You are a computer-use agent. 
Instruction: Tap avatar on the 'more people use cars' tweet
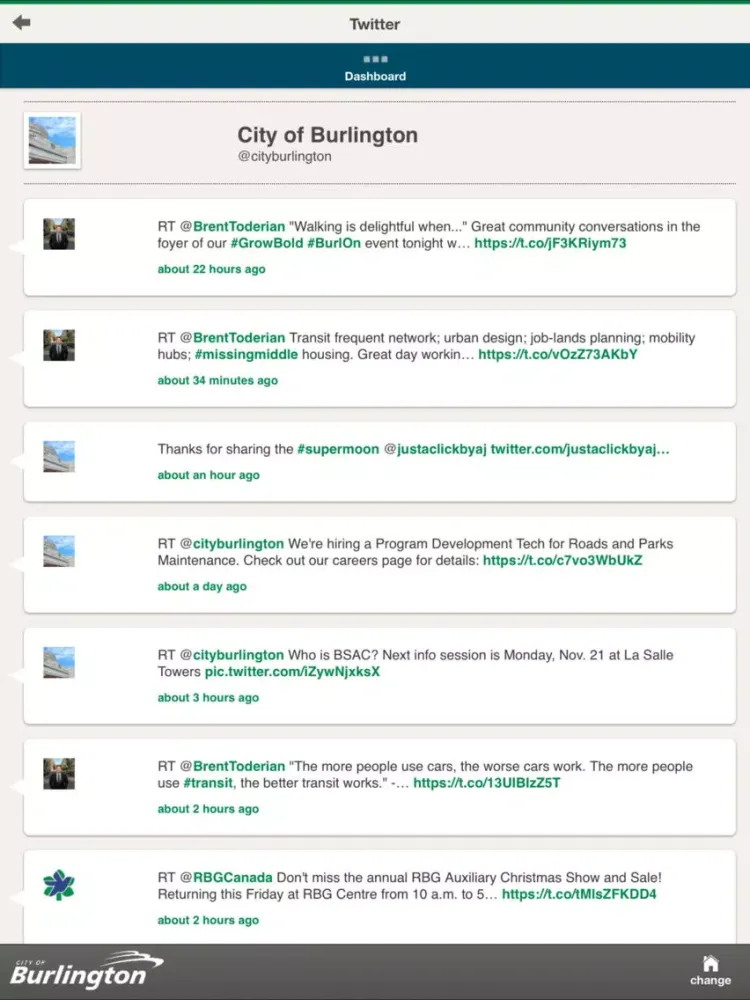(x=59, y=774)
